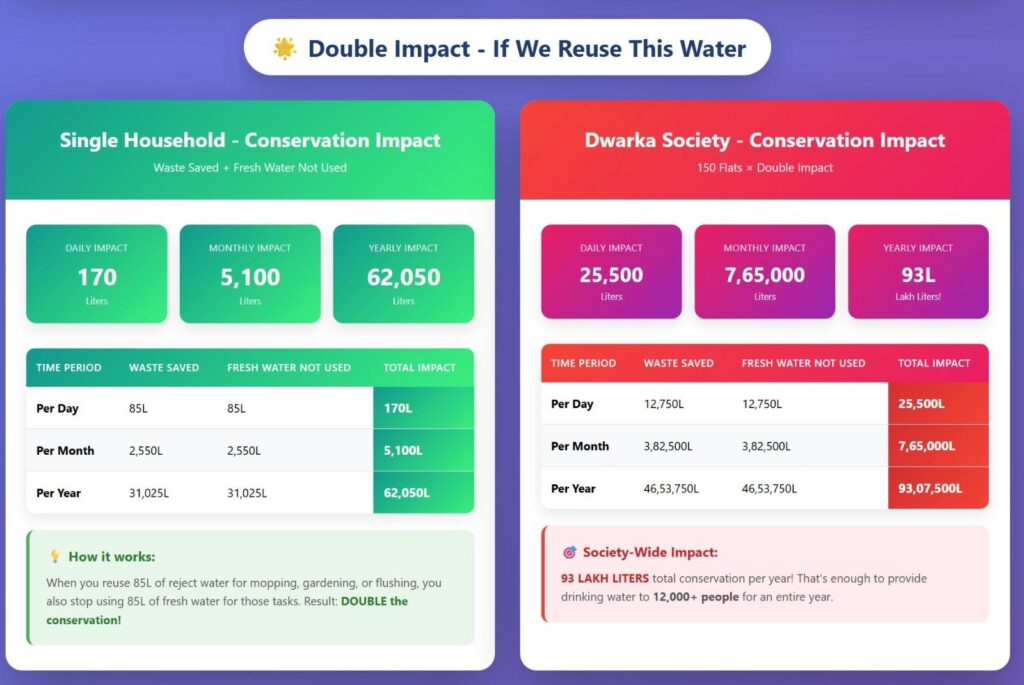Image resolution: width=1024 pixels, height=685 pixels.
Task: Open the pink Monthly Impact 7,65,000 Liters card
Action: pyautogui.click(x=765, y=272)
